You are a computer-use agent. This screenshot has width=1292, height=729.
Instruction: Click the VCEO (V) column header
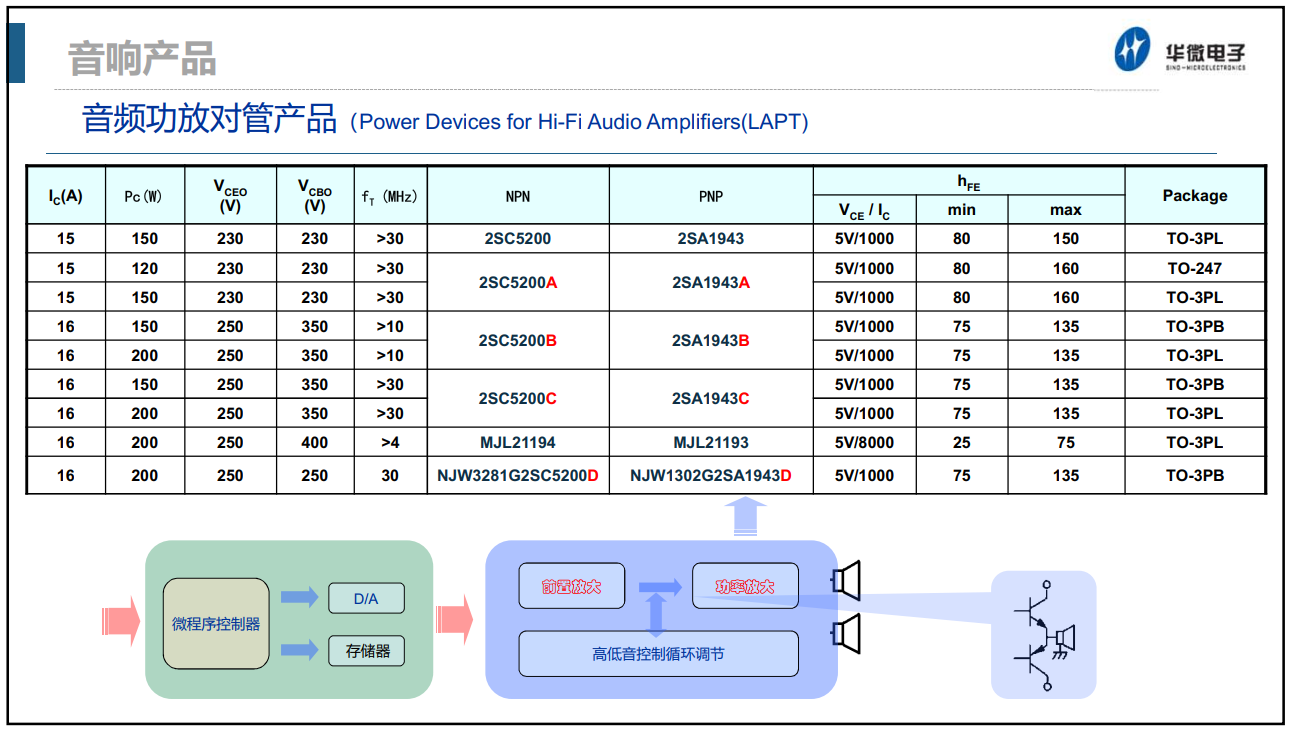click(x=230, y=196)
